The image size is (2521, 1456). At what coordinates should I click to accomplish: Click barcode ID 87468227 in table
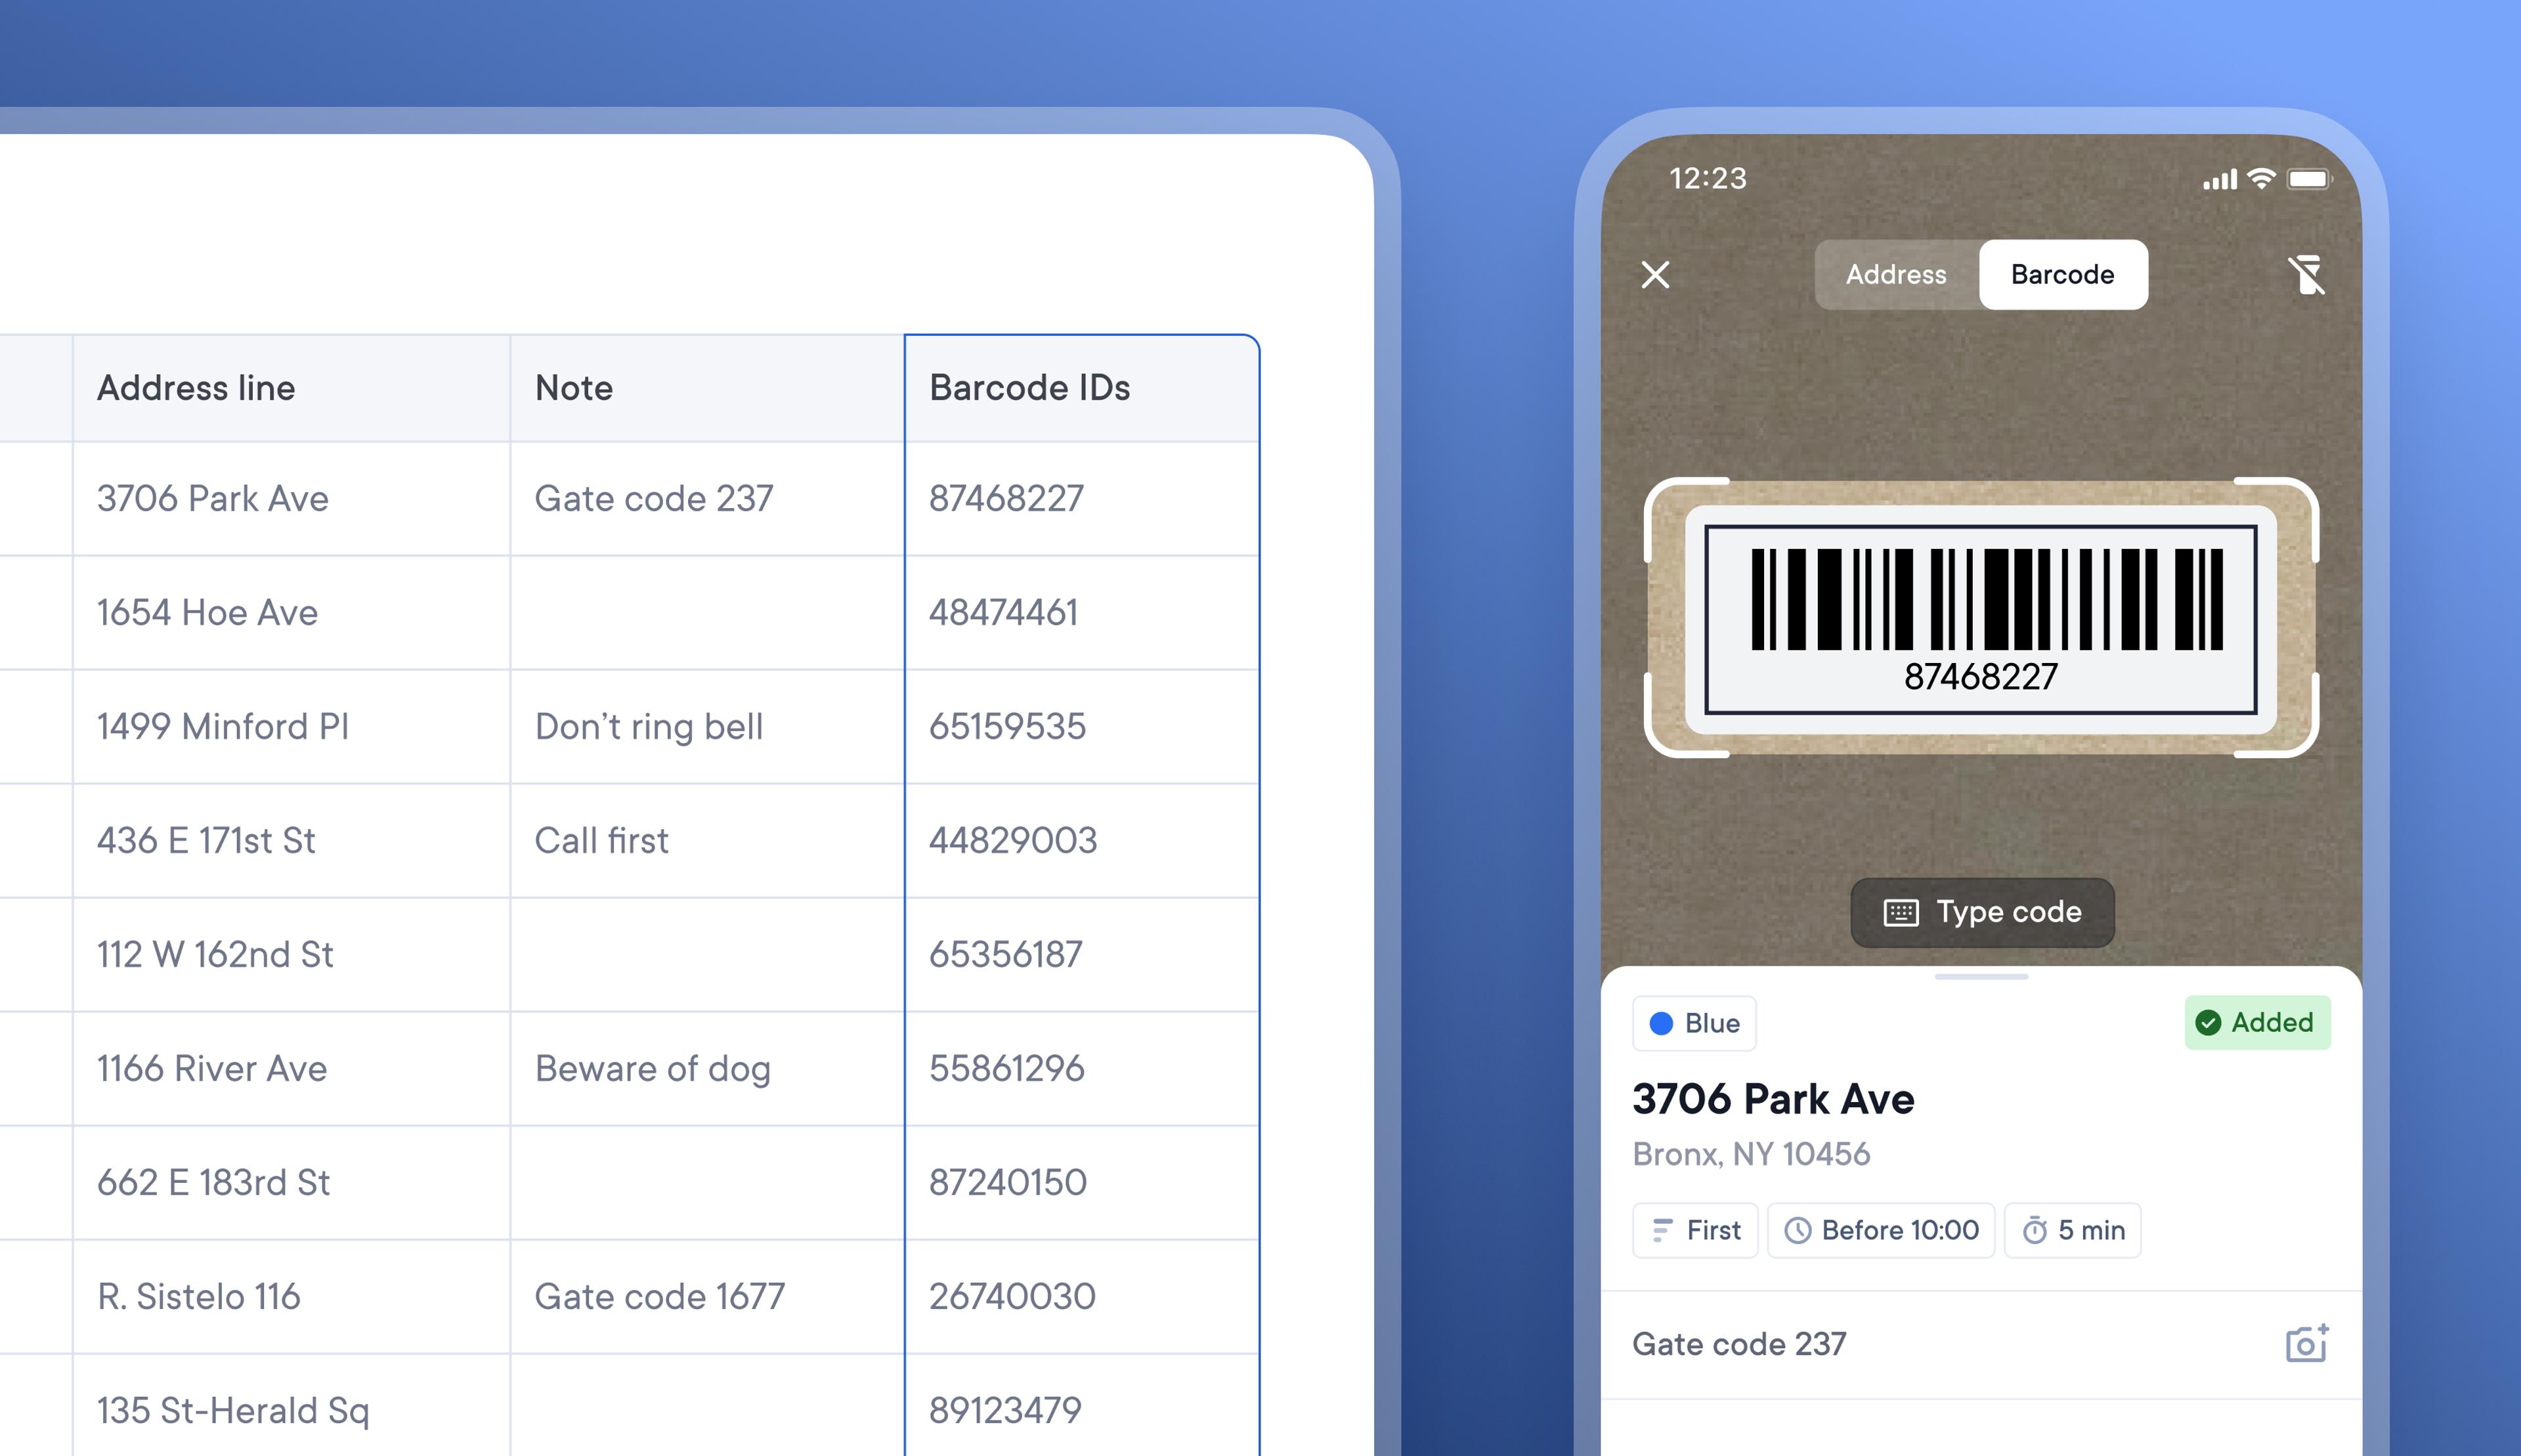[1082, 498]
